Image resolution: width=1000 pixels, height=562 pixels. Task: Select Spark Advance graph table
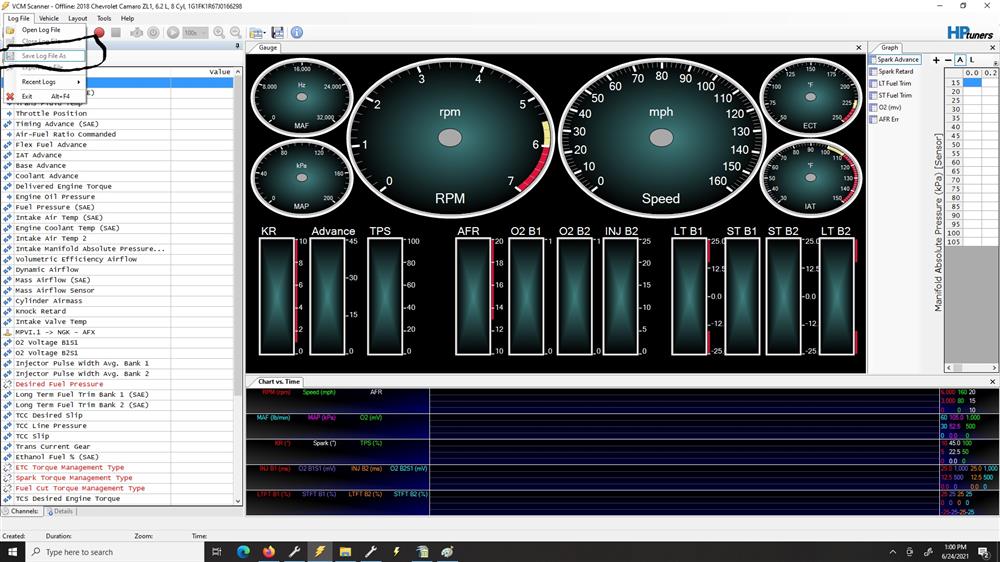coord(897,59)
